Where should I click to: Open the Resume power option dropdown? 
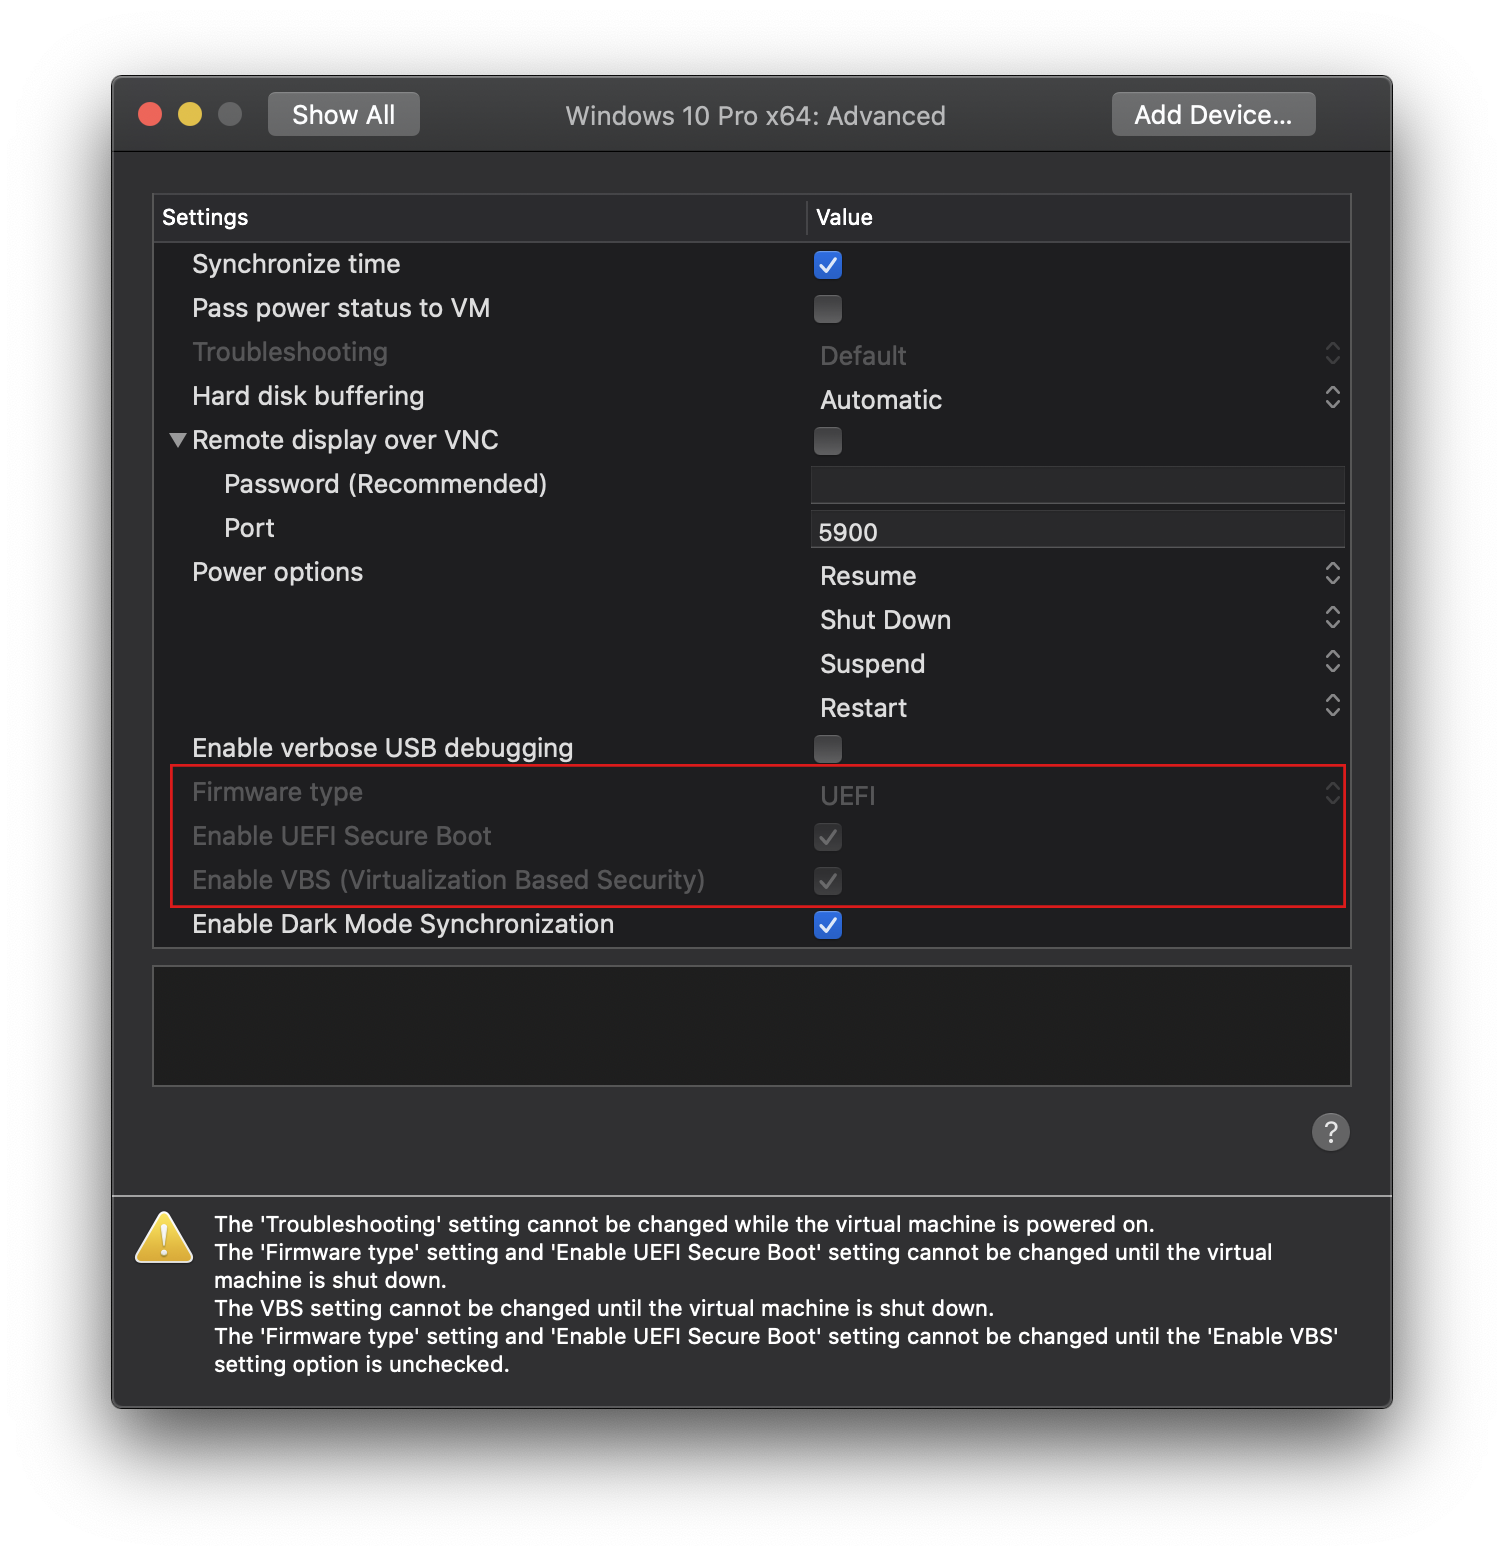tap(1079, 575)
